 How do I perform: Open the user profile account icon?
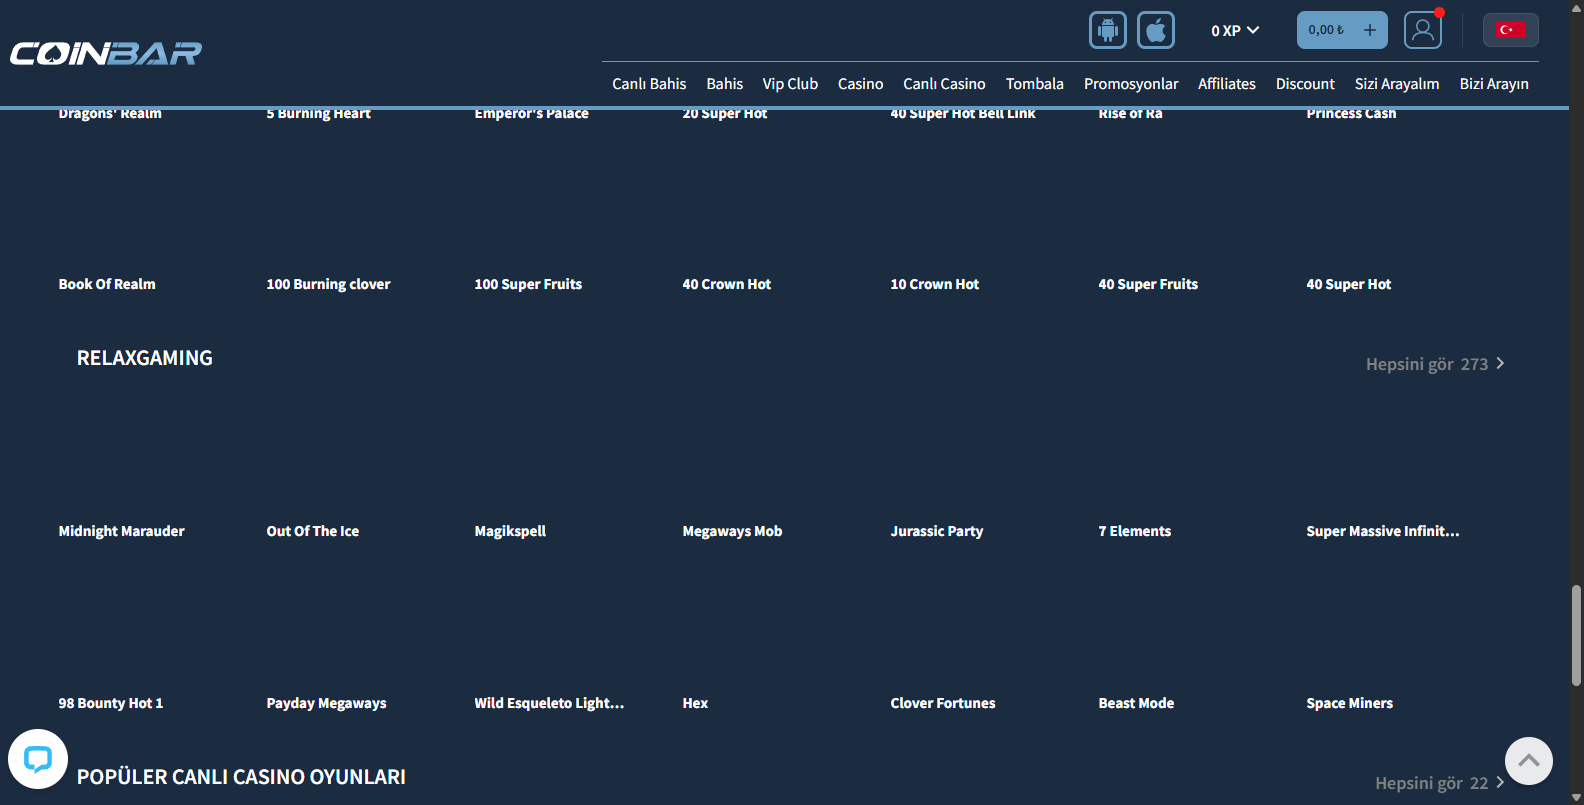point(1422,30)
